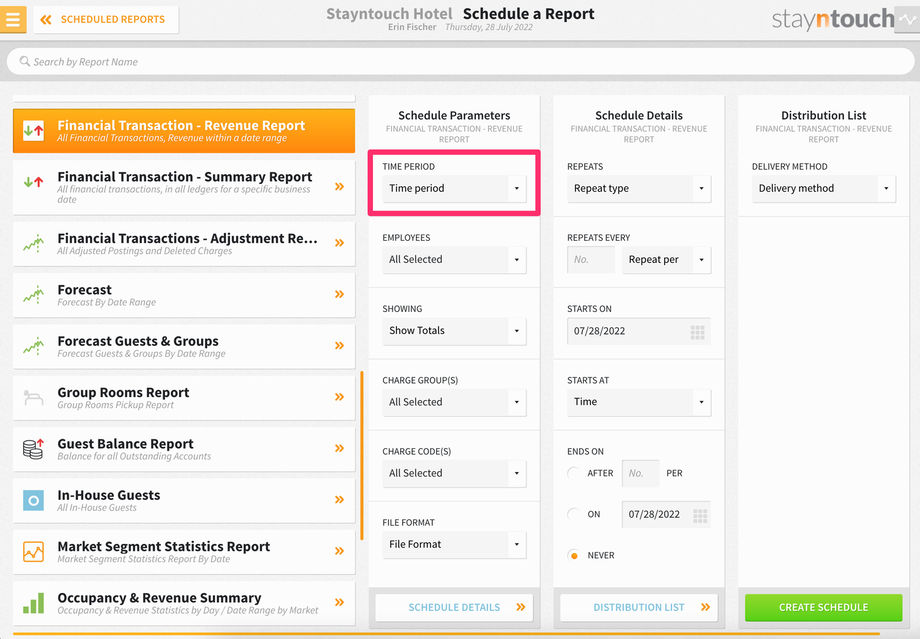Expand the Showing Show Totals dropdown
This screenshot has width=920, height=639.
[x=454, y=331]
